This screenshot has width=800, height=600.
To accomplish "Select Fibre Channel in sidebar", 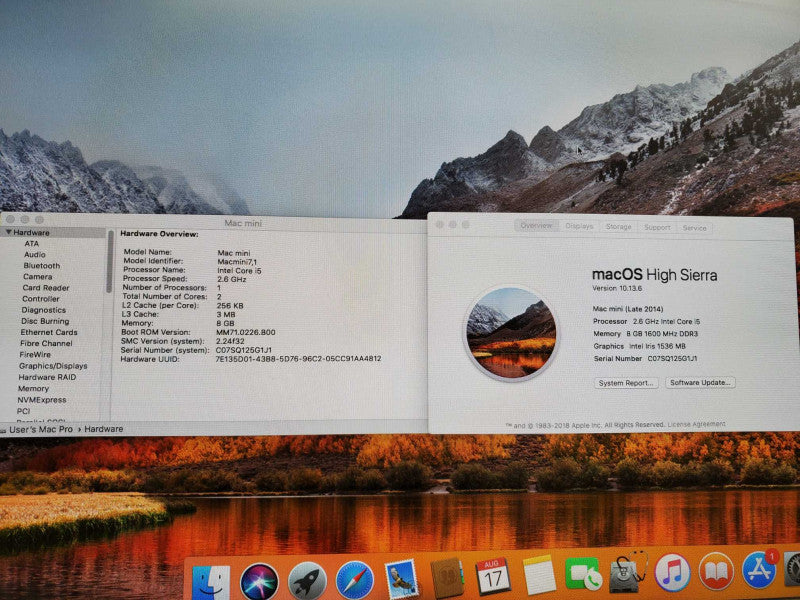I will 46,343.
